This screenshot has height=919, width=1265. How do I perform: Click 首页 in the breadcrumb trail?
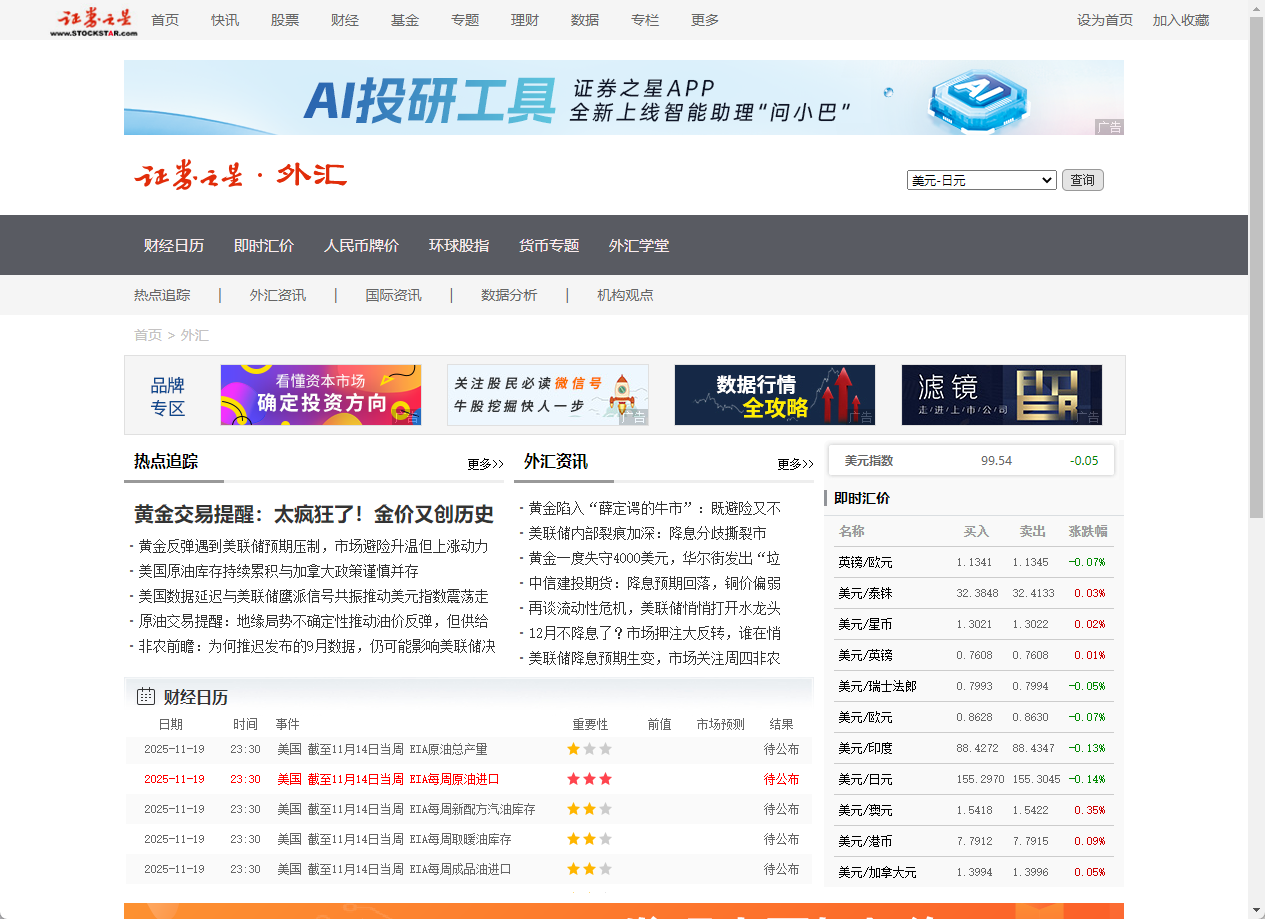coord(146,335)
